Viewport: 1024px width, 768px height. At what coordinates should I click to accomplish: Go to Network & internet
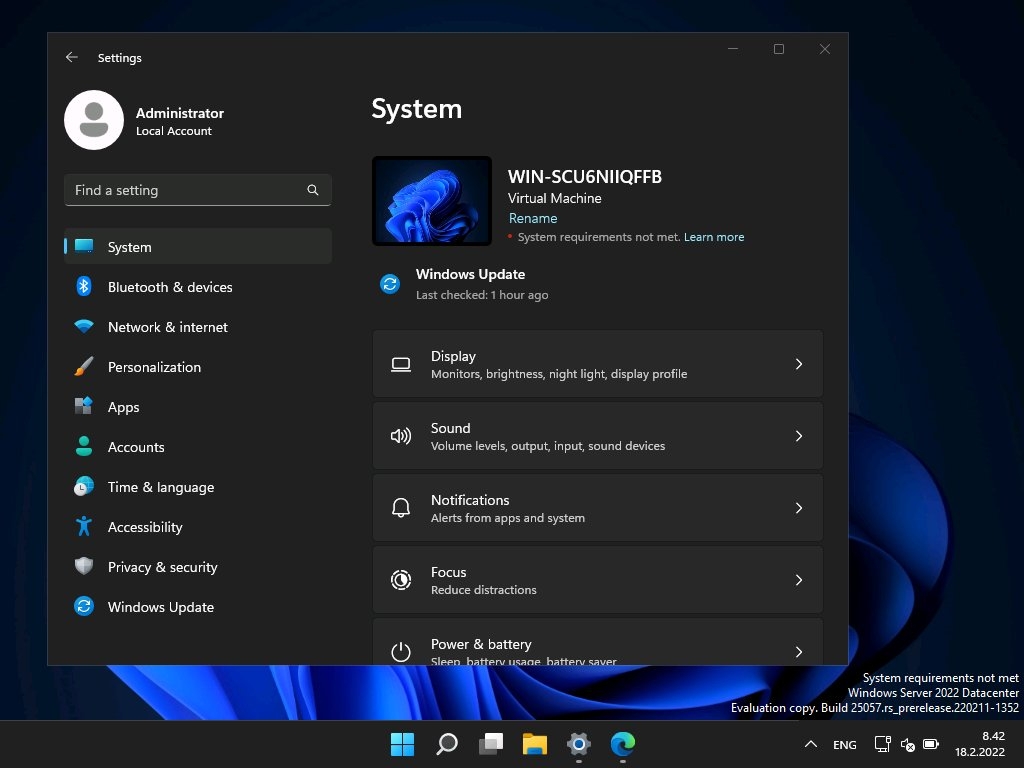(x=198, y=327)
